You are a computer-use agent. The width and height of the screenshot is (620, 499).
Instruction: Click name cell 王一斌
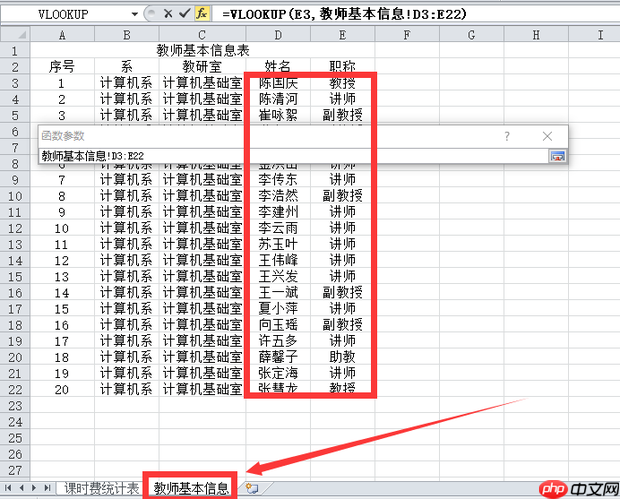tap(278, 293)
